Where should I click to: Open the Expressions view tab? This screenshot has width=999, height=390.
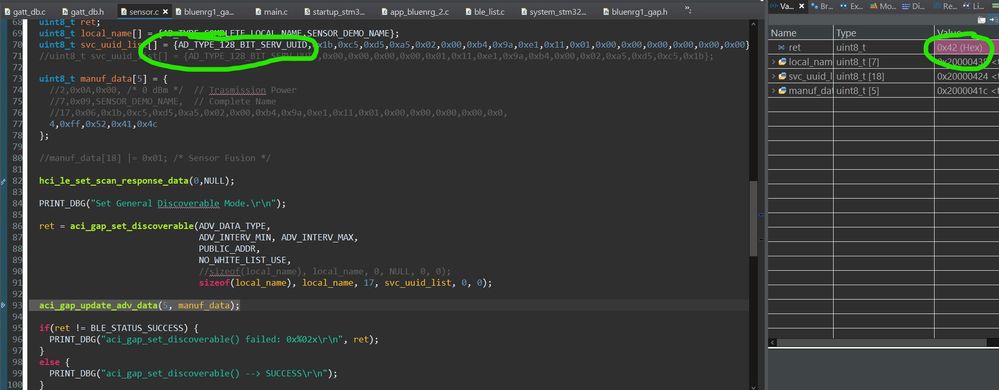point(851,6)
